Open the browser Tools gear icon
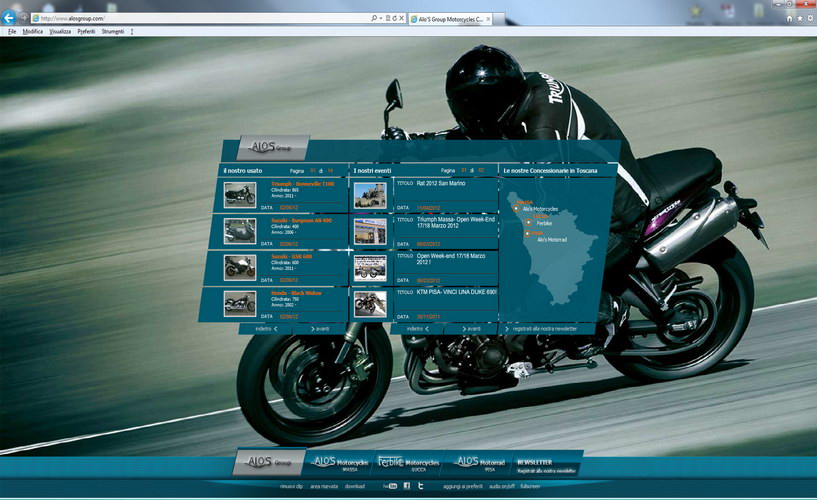 [810, 18]
